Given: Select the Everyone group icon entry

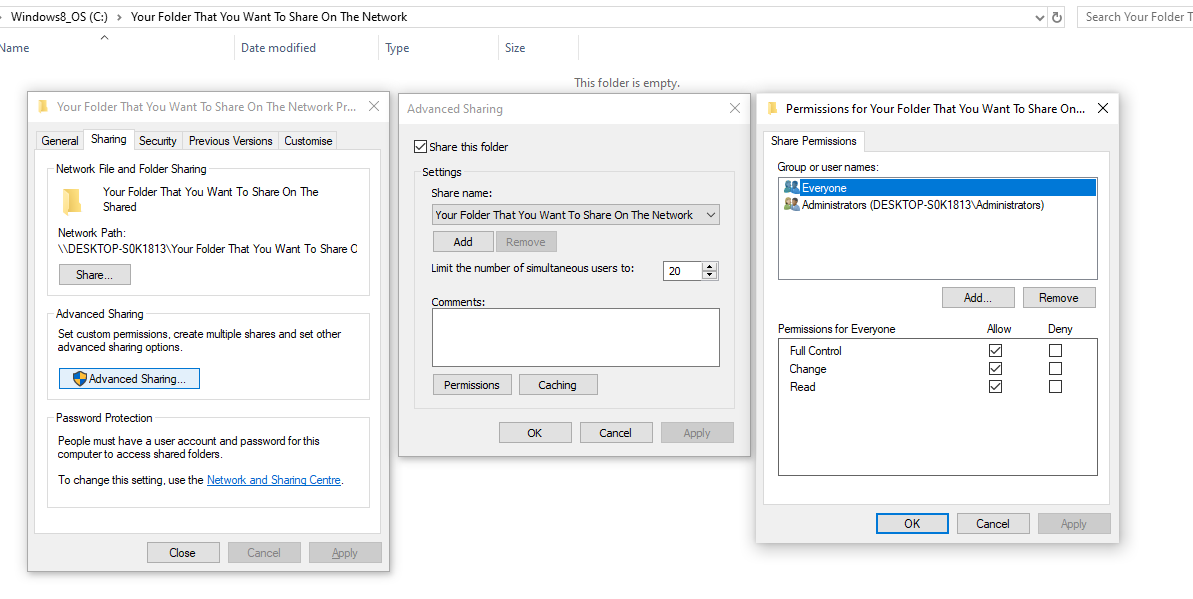Looking at the screenshot, I should [x=791, y=187].
